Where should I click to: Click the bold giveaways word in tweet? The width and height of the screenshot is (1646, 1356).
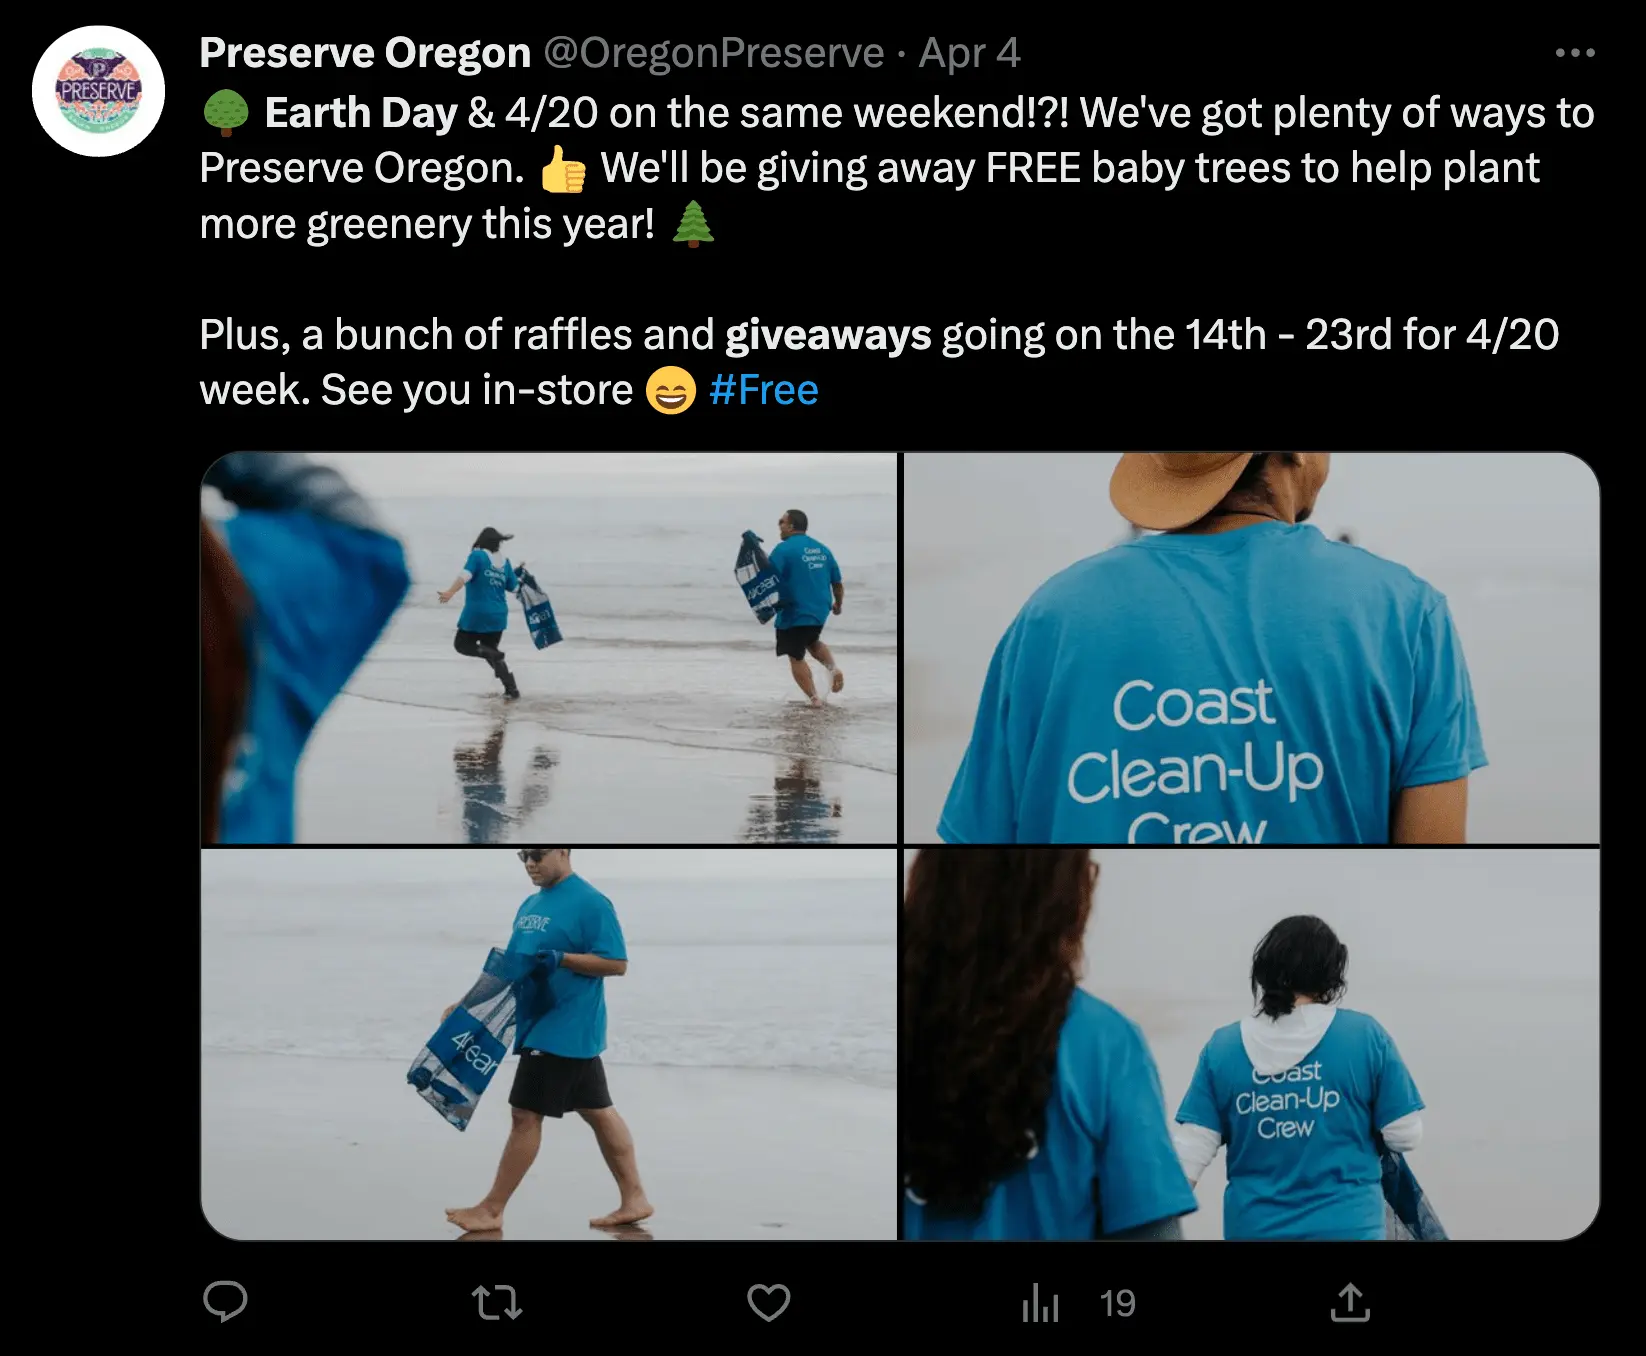[828, 335]
